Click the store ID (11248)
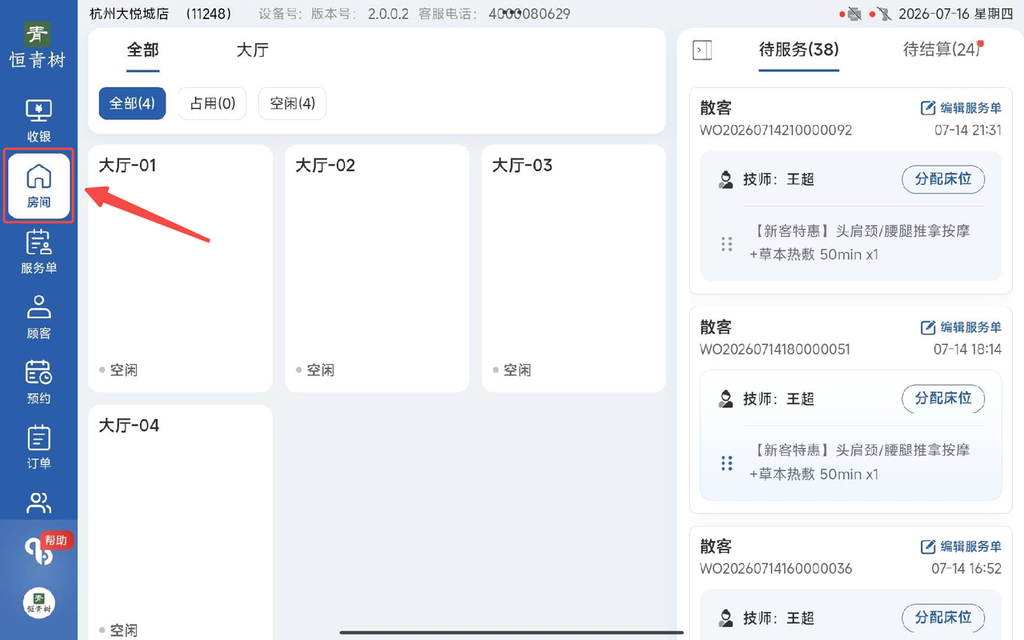The height and width of the screenshot is (640, 1024). point(208,14)
